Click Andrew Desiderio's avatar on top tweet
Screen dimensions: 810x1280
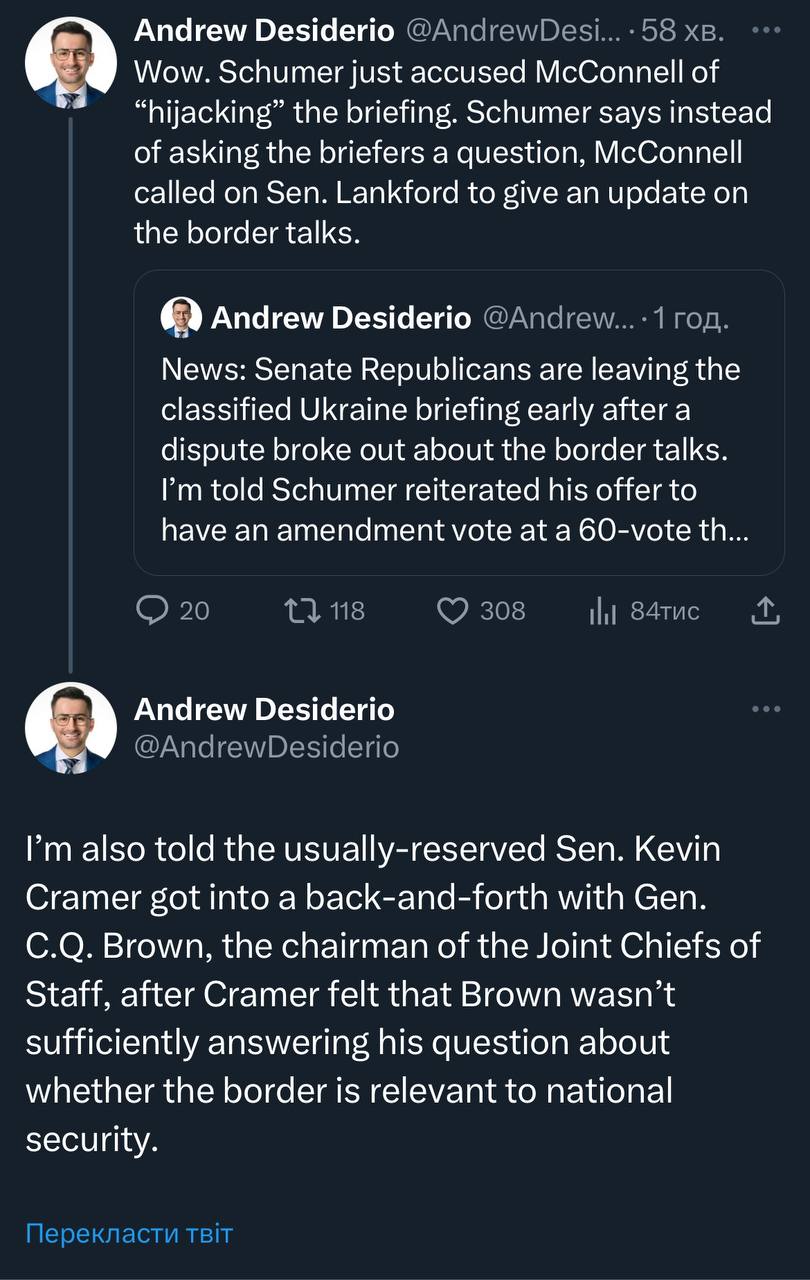(70, 63)
